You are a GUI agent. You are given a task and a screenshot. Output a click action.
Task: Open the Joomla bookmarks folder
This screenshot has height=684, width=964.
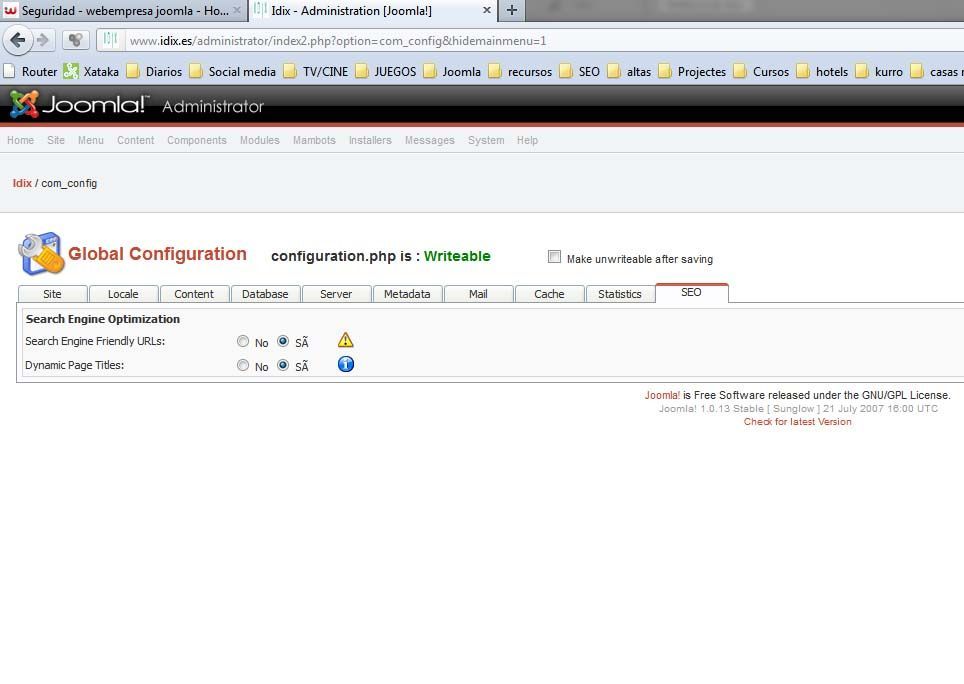452,71
